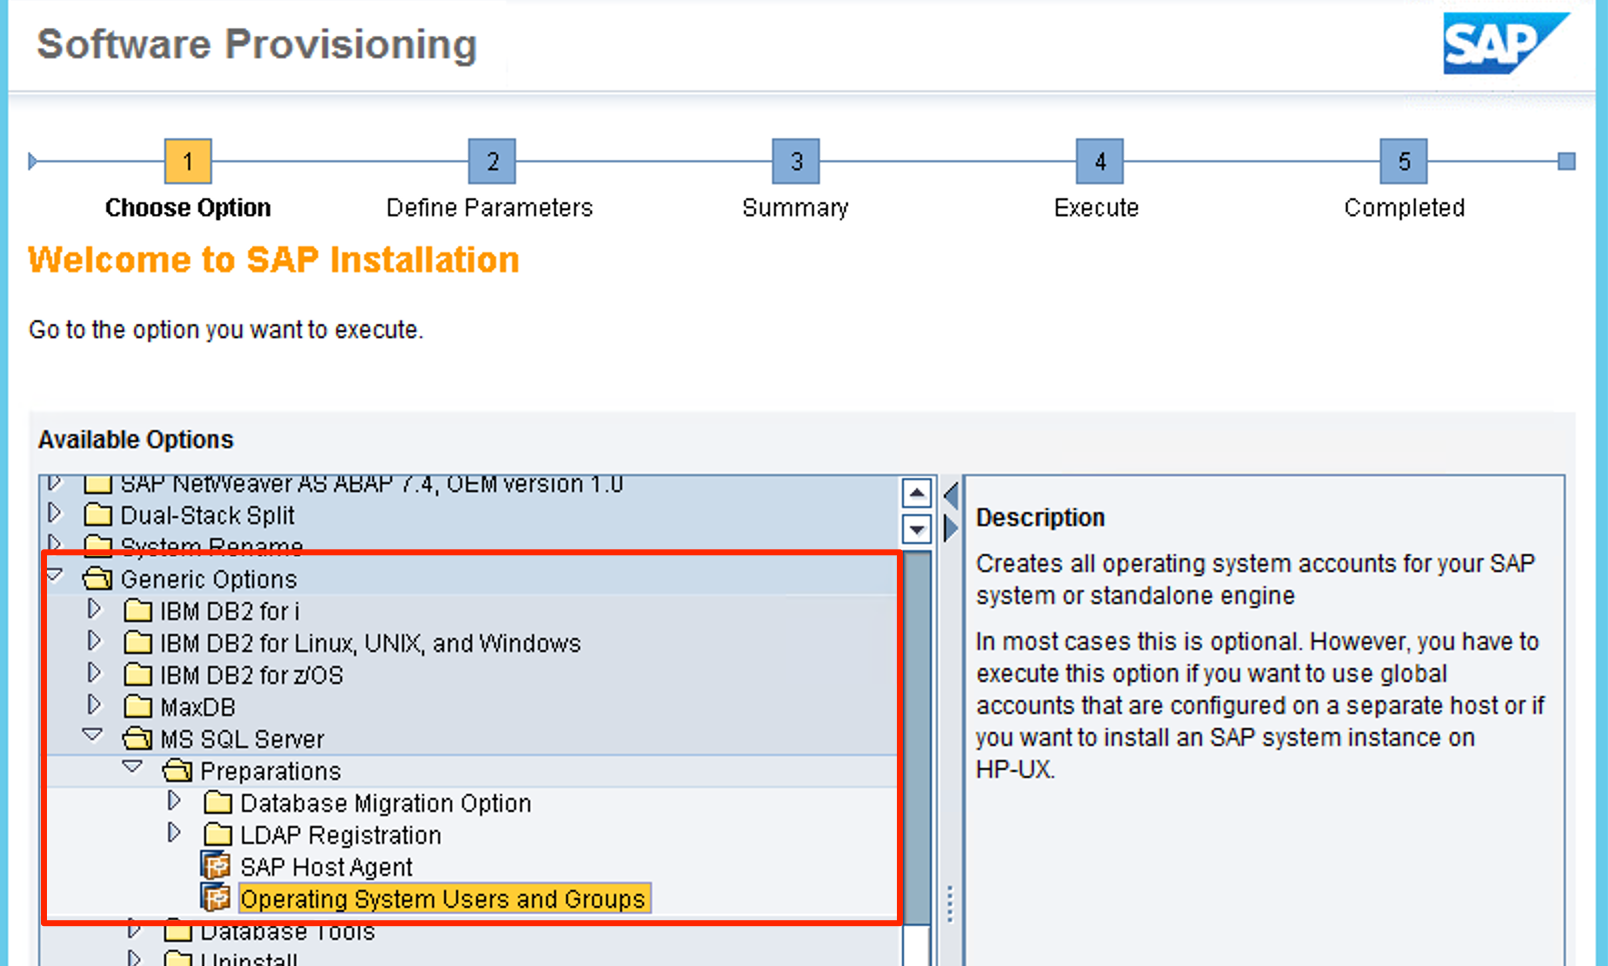Select step 4 Execute in roadmap
This screenshot has height=966, width=1608.
click(x=1099, y=162)
